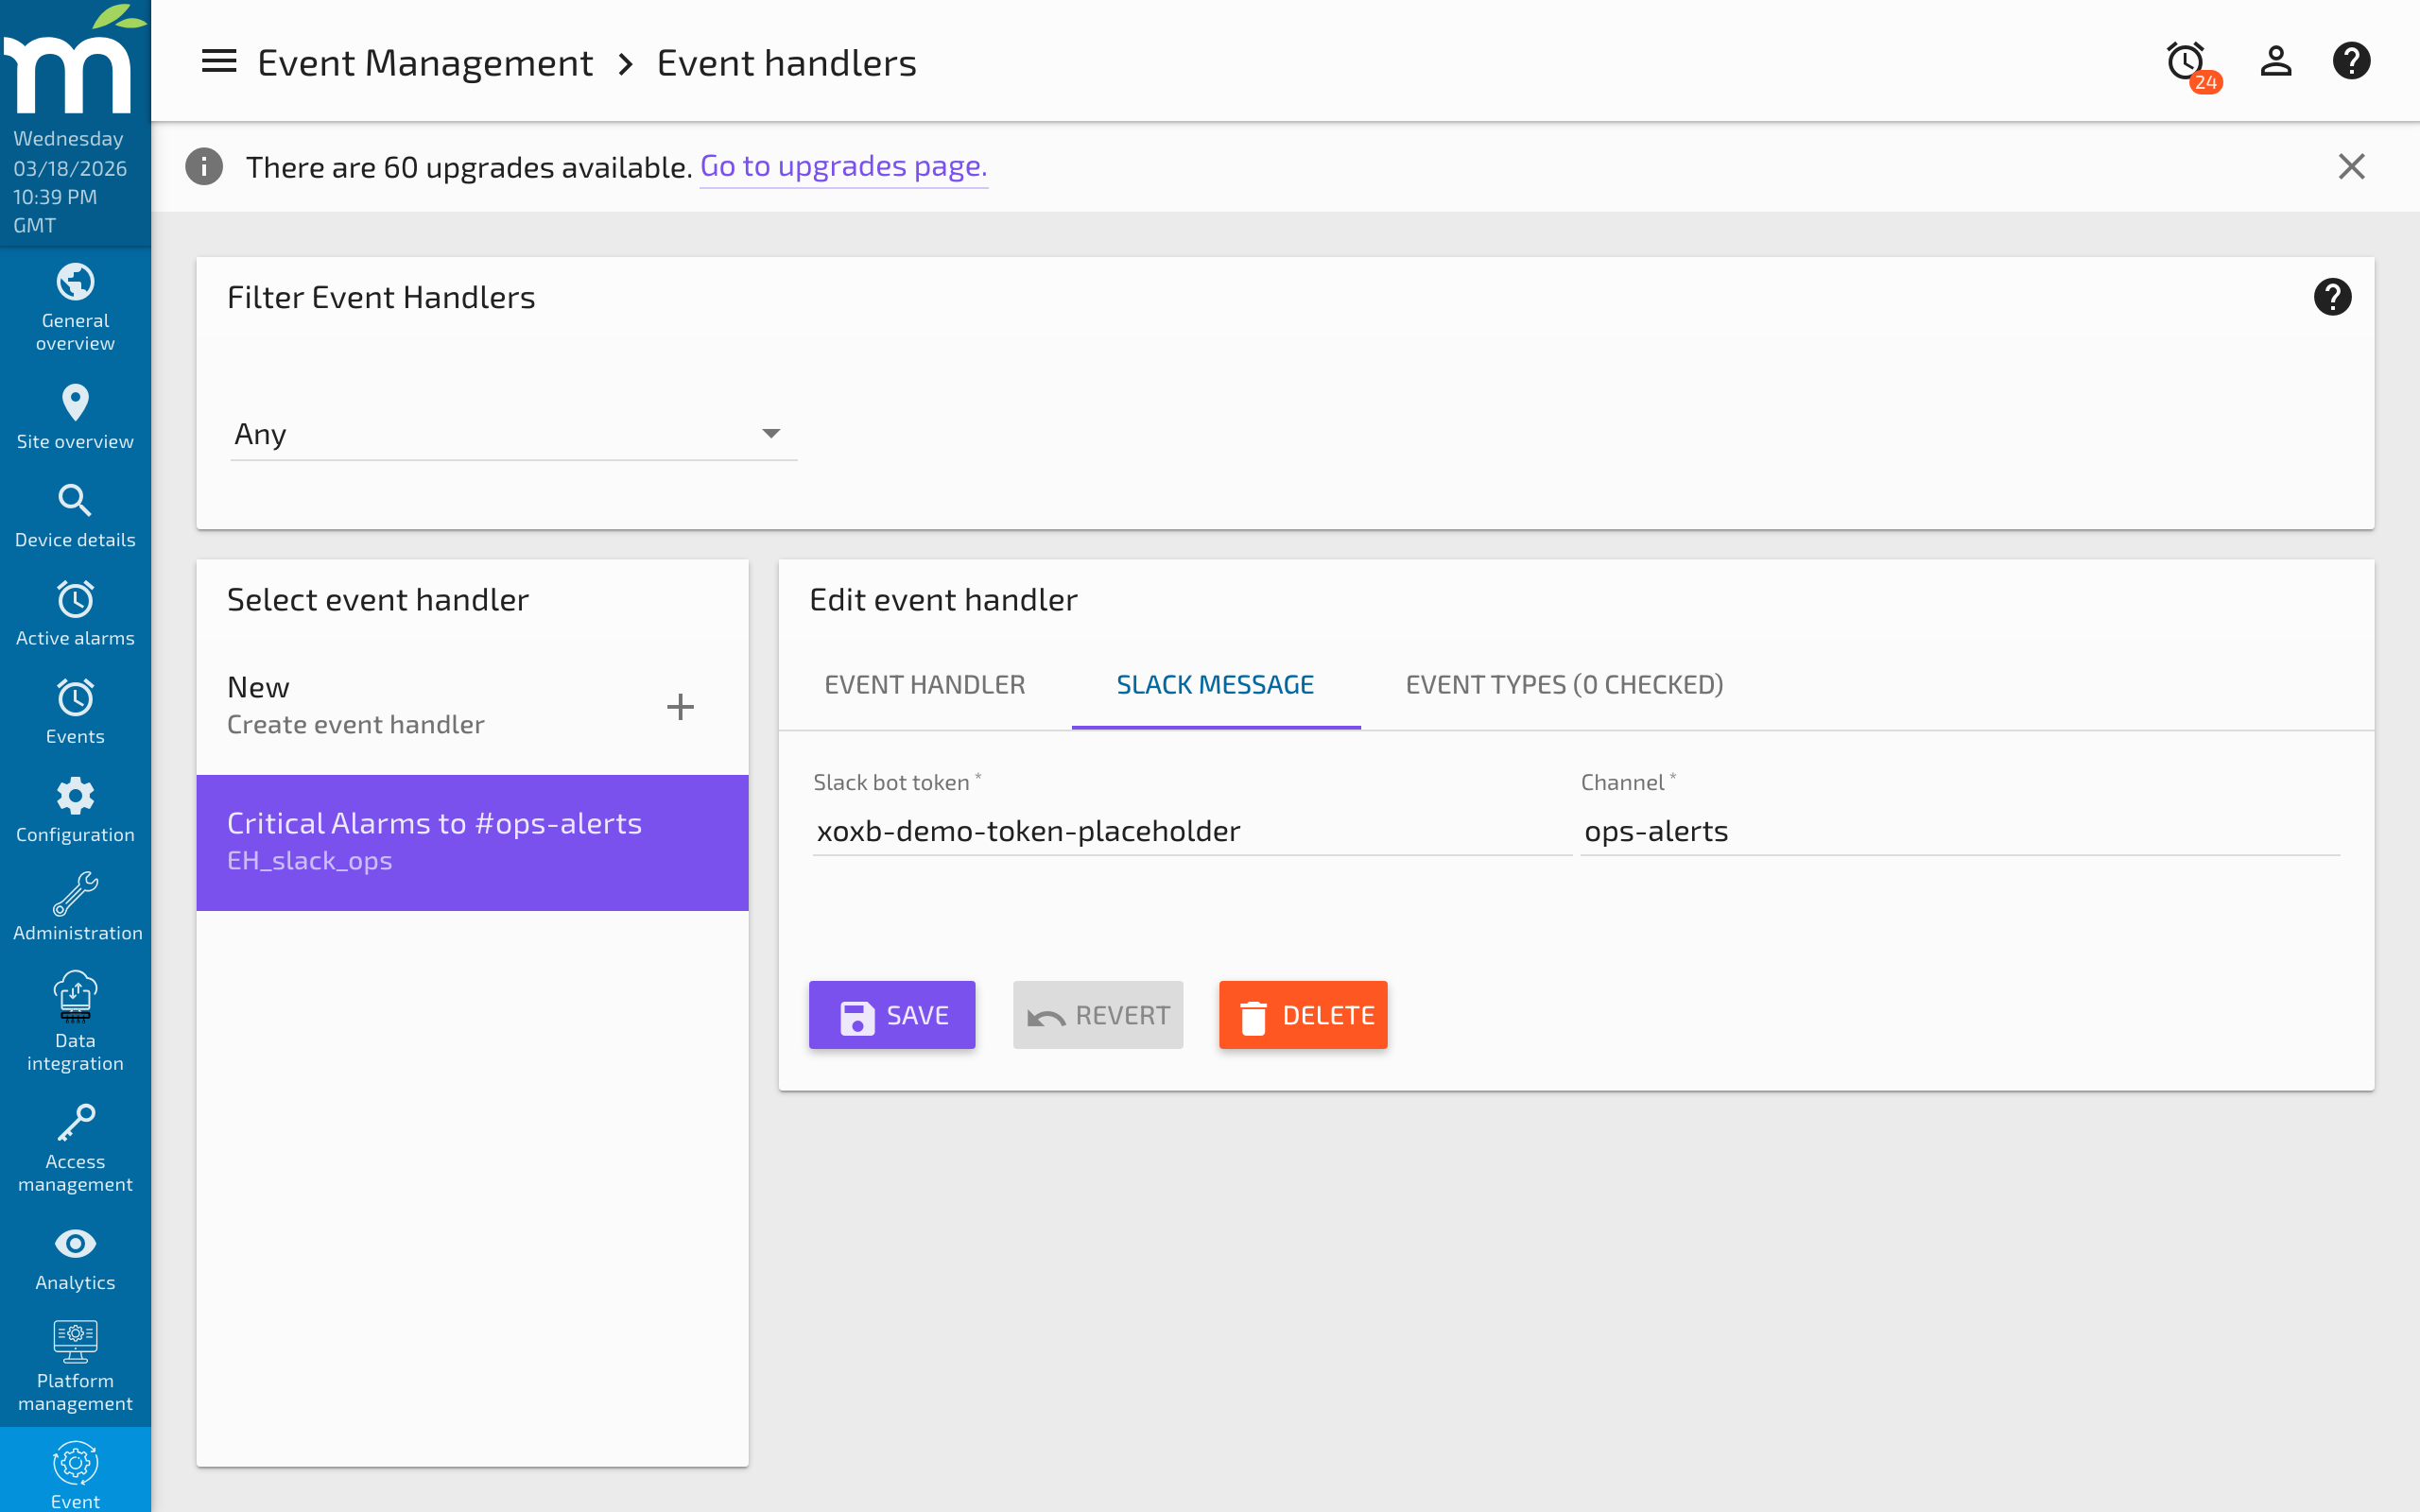
Task: Open the alarm clock notifications showing 24
Action: click(2186, 61)
